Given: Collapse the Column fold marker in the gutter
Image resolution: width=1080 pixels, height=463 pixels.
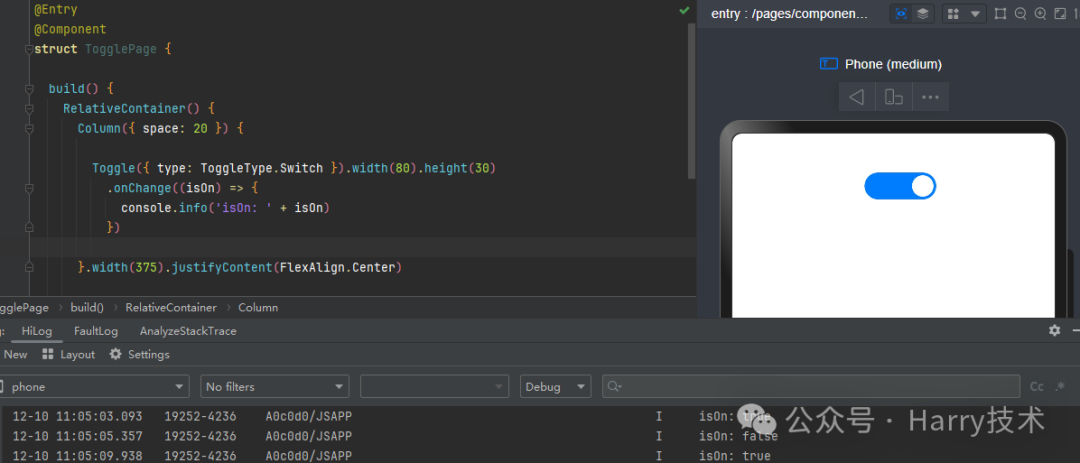Looking at the screenshot, I should click(29, 129).
